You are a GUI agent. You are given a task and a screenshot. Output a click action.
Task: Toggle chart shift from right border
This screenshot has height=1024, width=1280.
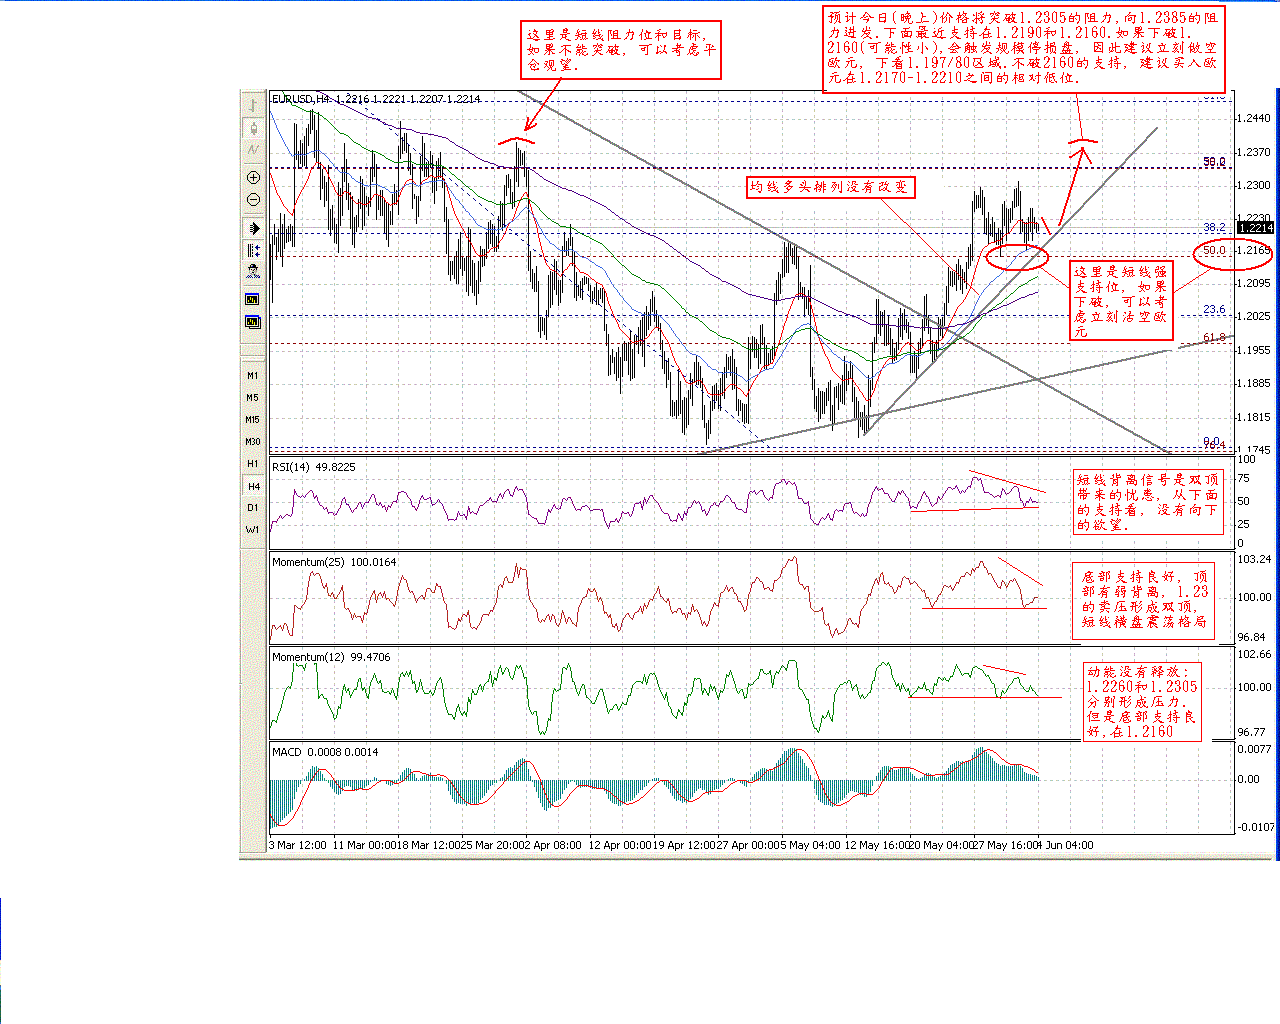253,250
